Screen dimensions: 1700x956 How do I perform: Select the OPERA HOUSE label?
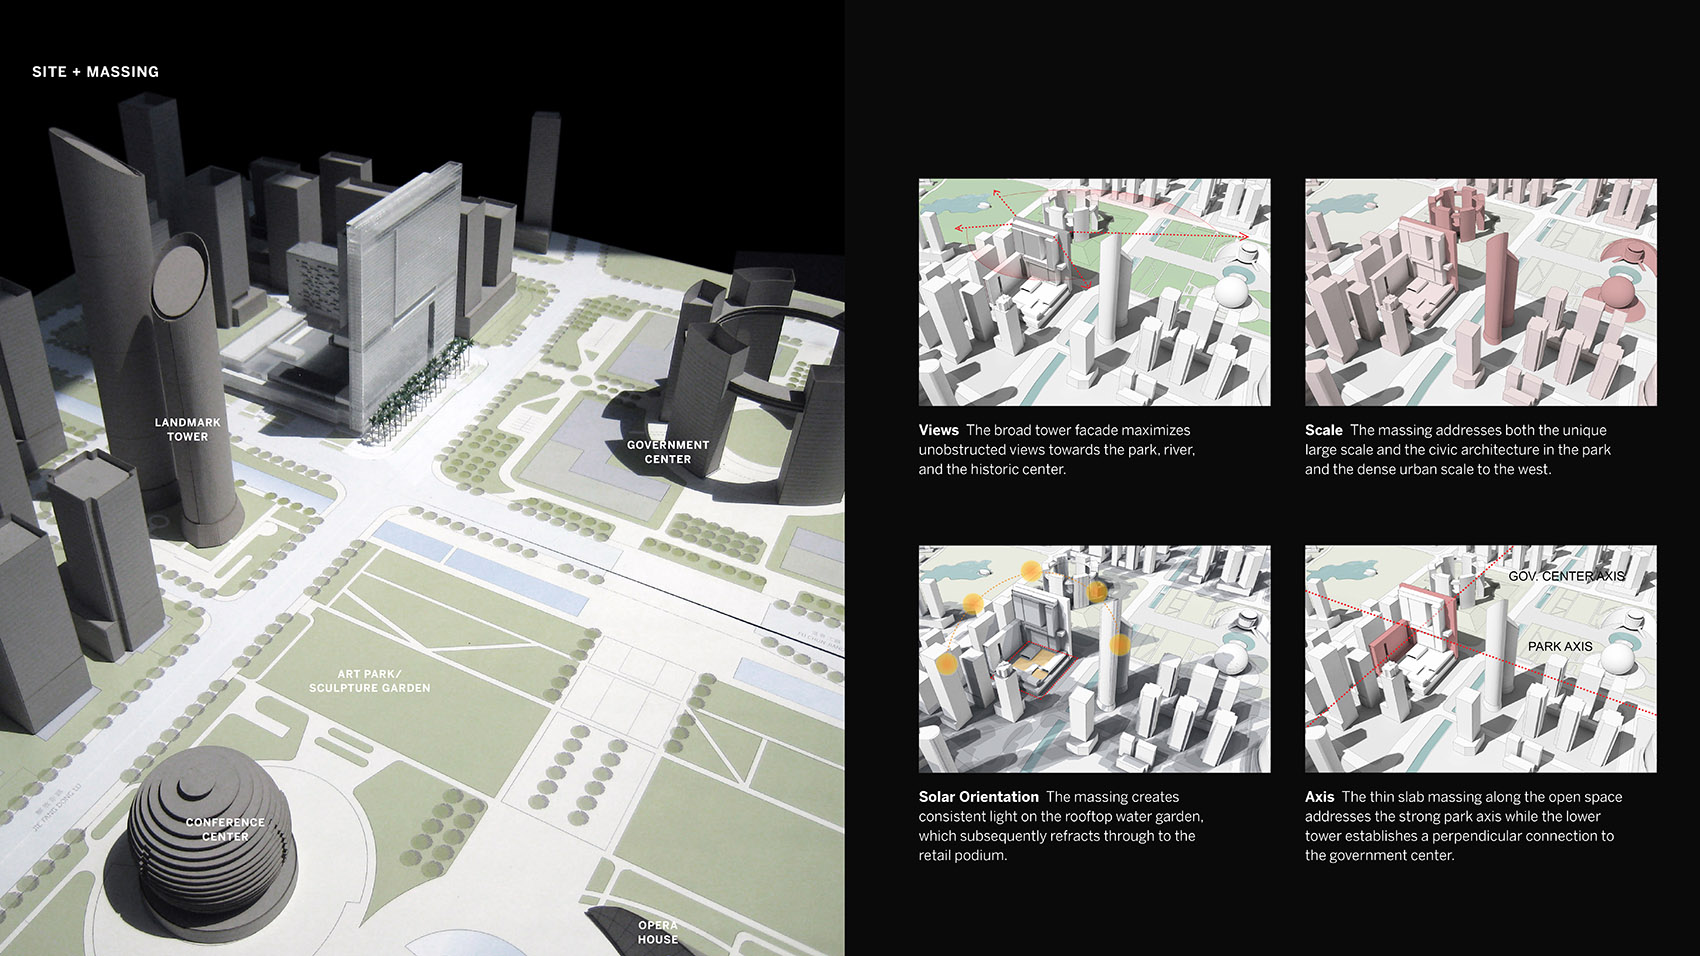(657, 932)
